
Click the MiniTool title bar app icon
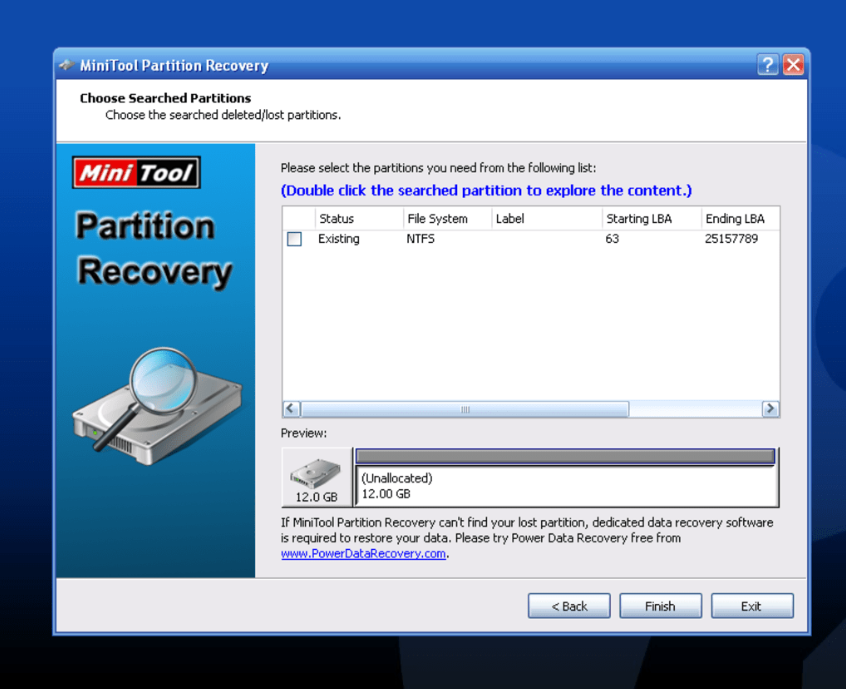click(67, 65)
